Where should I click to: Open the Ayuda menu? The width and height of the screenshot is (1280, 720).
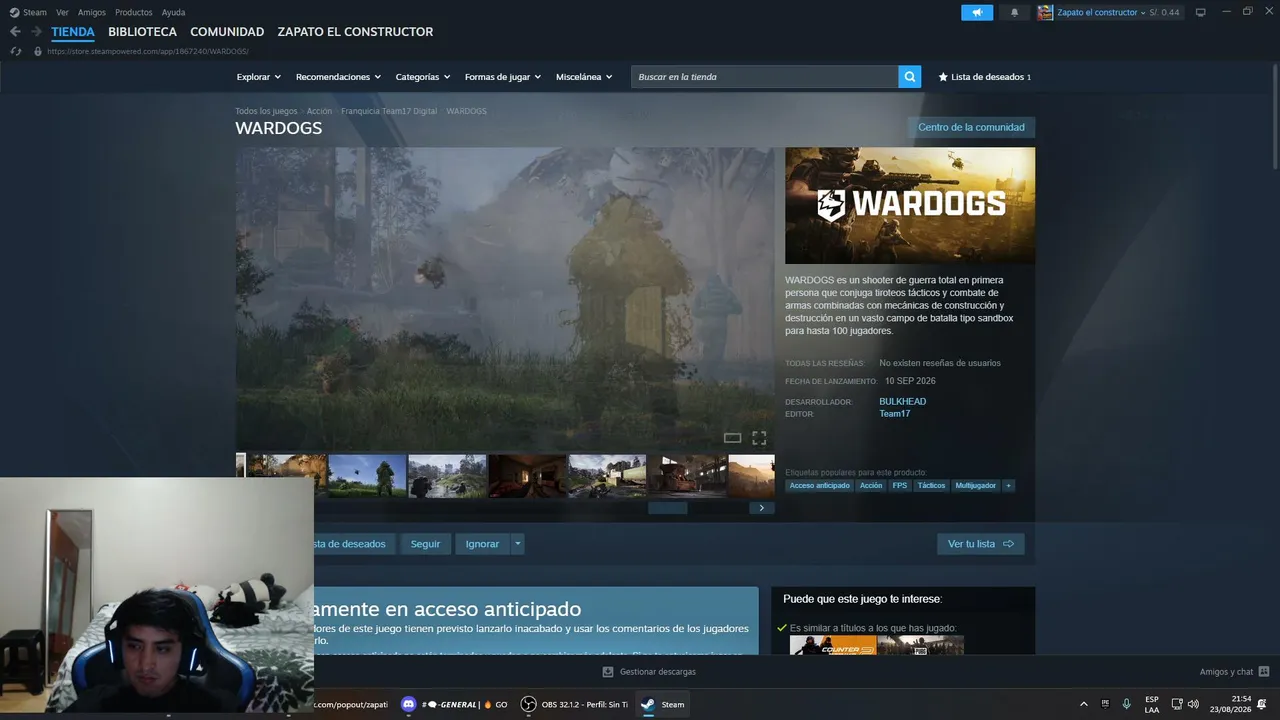173,12
